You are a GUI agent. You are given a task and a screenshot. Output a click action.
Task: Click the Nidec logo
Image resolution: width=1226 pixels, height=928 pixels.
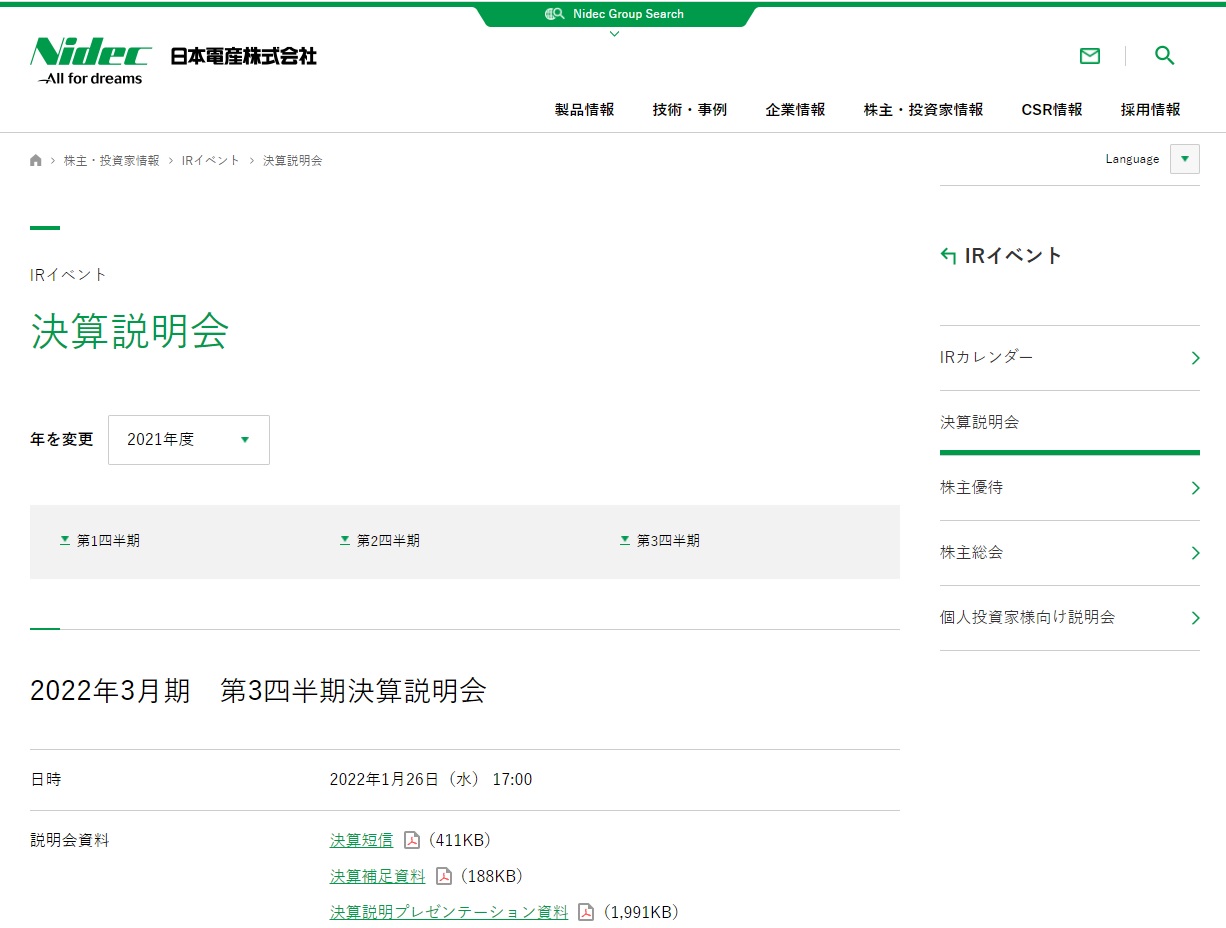click(x=90, y=60)
